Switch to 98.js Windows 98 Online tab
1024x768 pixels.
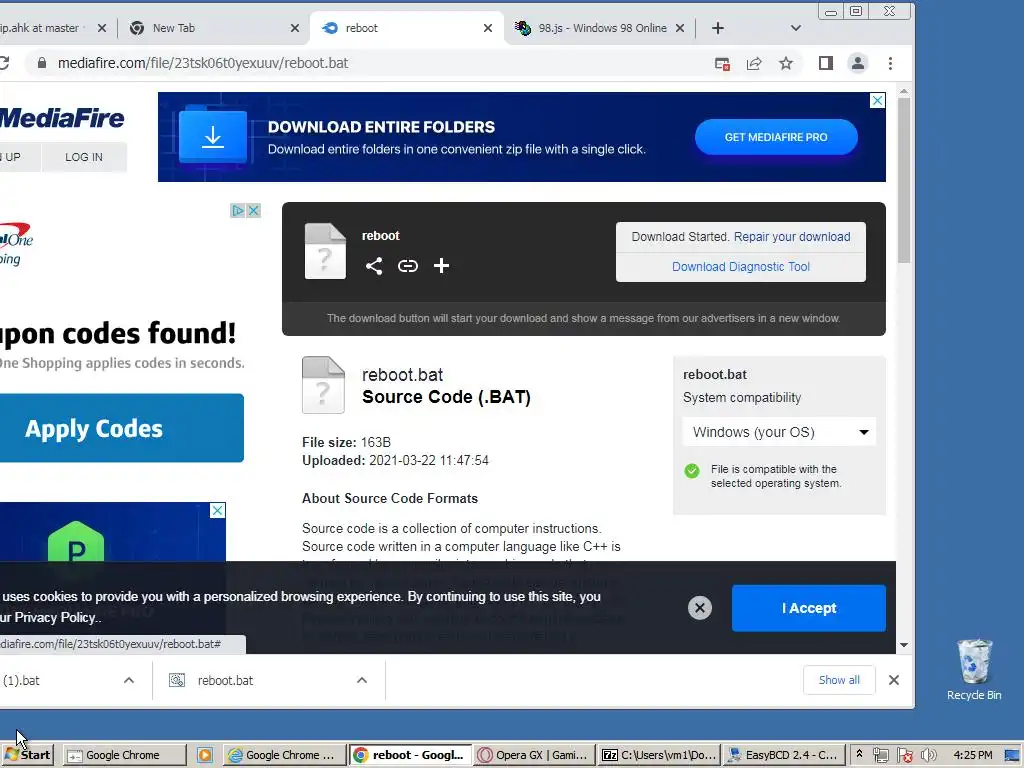(601, 28)
